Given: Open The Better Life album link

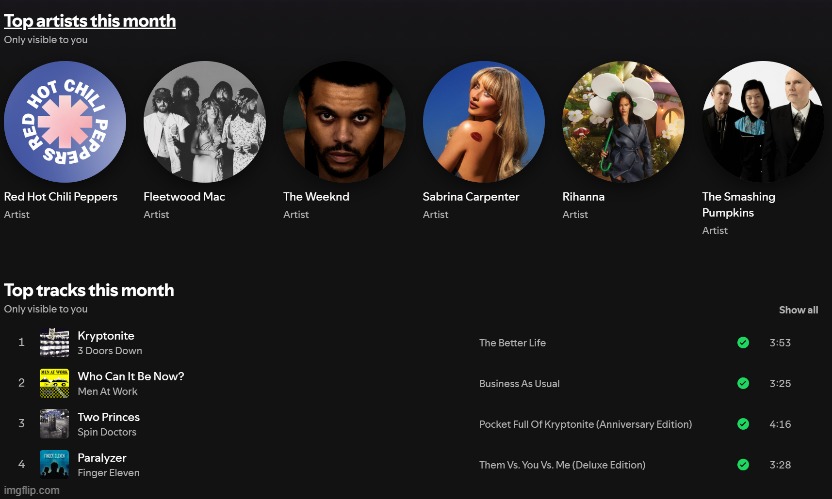Looking at the screenshot, I should (512, 343).
